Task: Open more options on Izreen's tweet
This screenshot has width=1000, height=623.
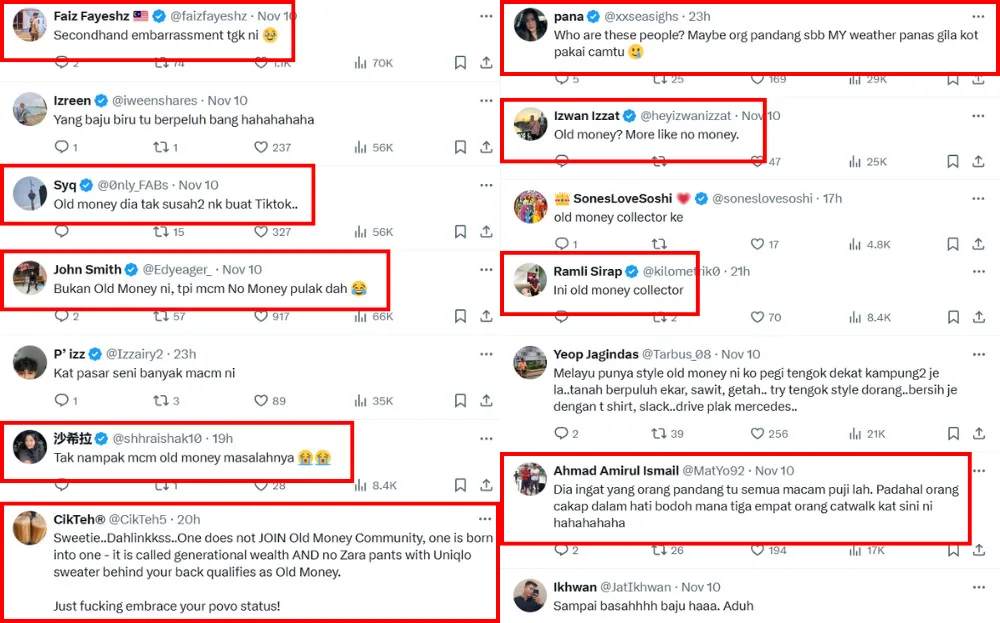Action: [x=485, y=101]
